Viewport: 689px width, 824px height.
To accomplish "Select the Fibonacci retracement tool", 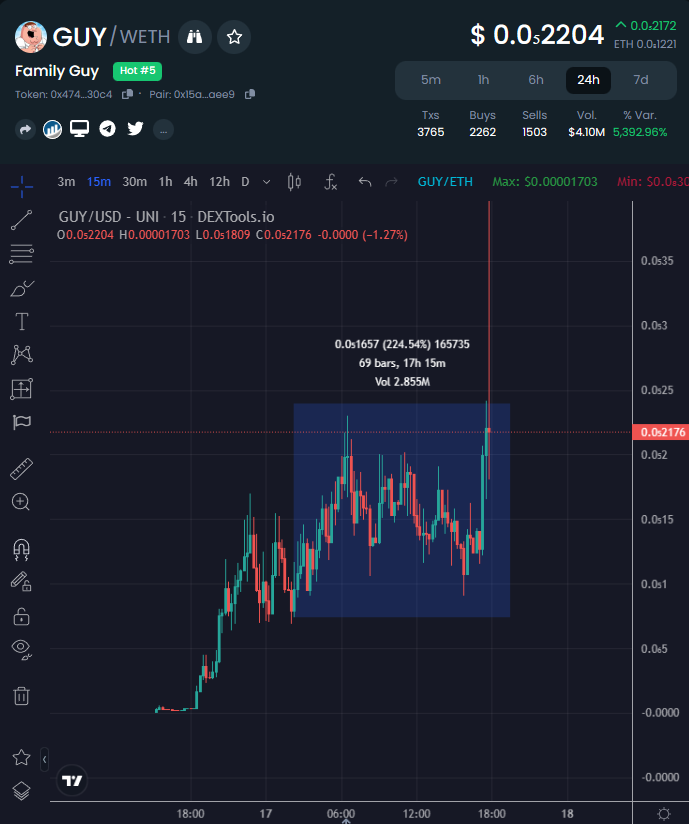I will click(x=22, y=254).
